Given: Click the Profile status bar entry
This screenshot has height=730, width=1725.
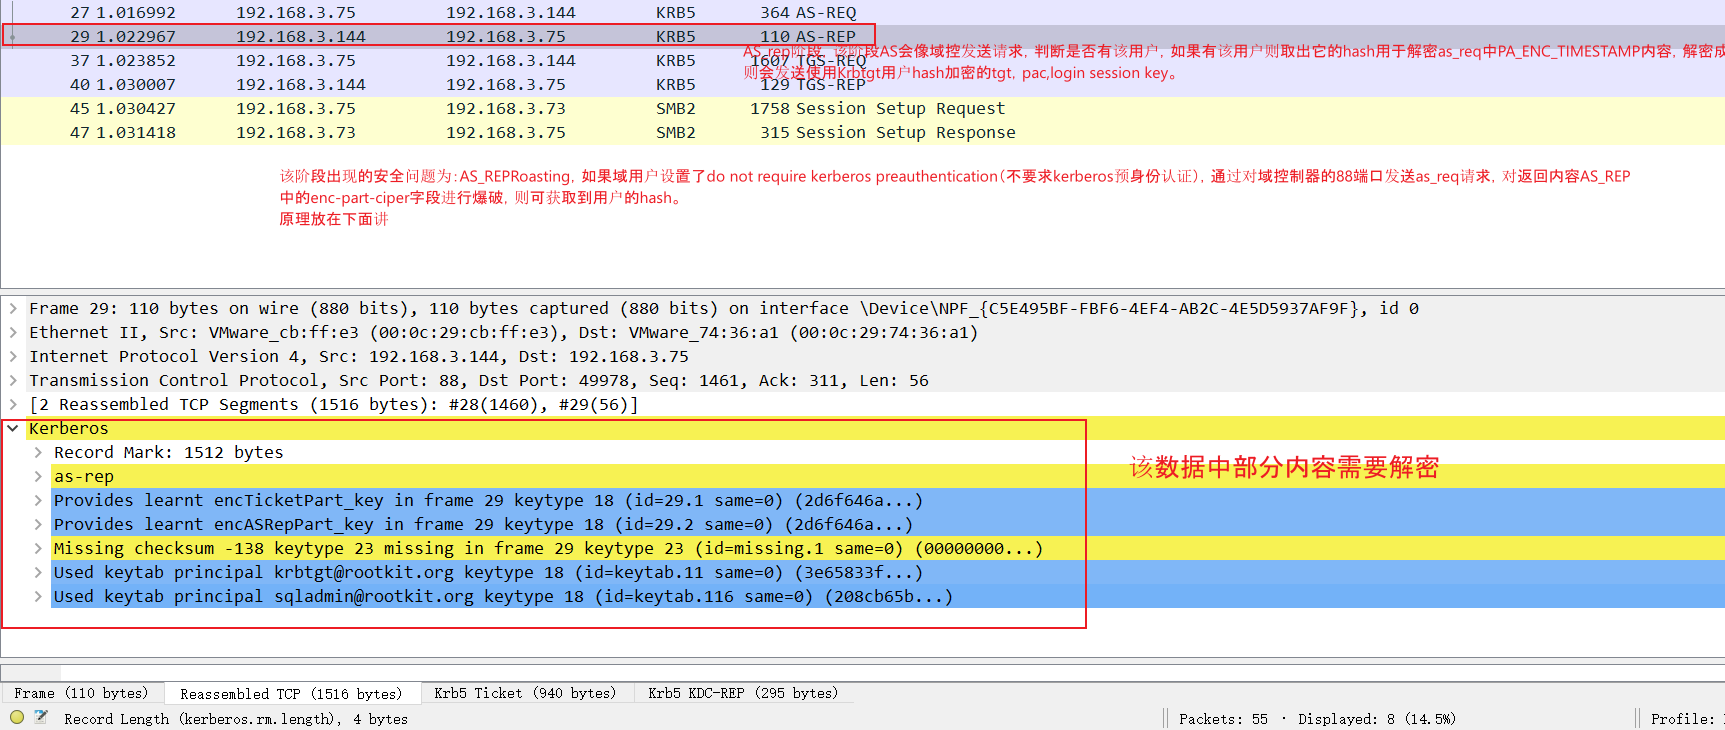Looking at the screenshot, I should tap(1686, 719).
